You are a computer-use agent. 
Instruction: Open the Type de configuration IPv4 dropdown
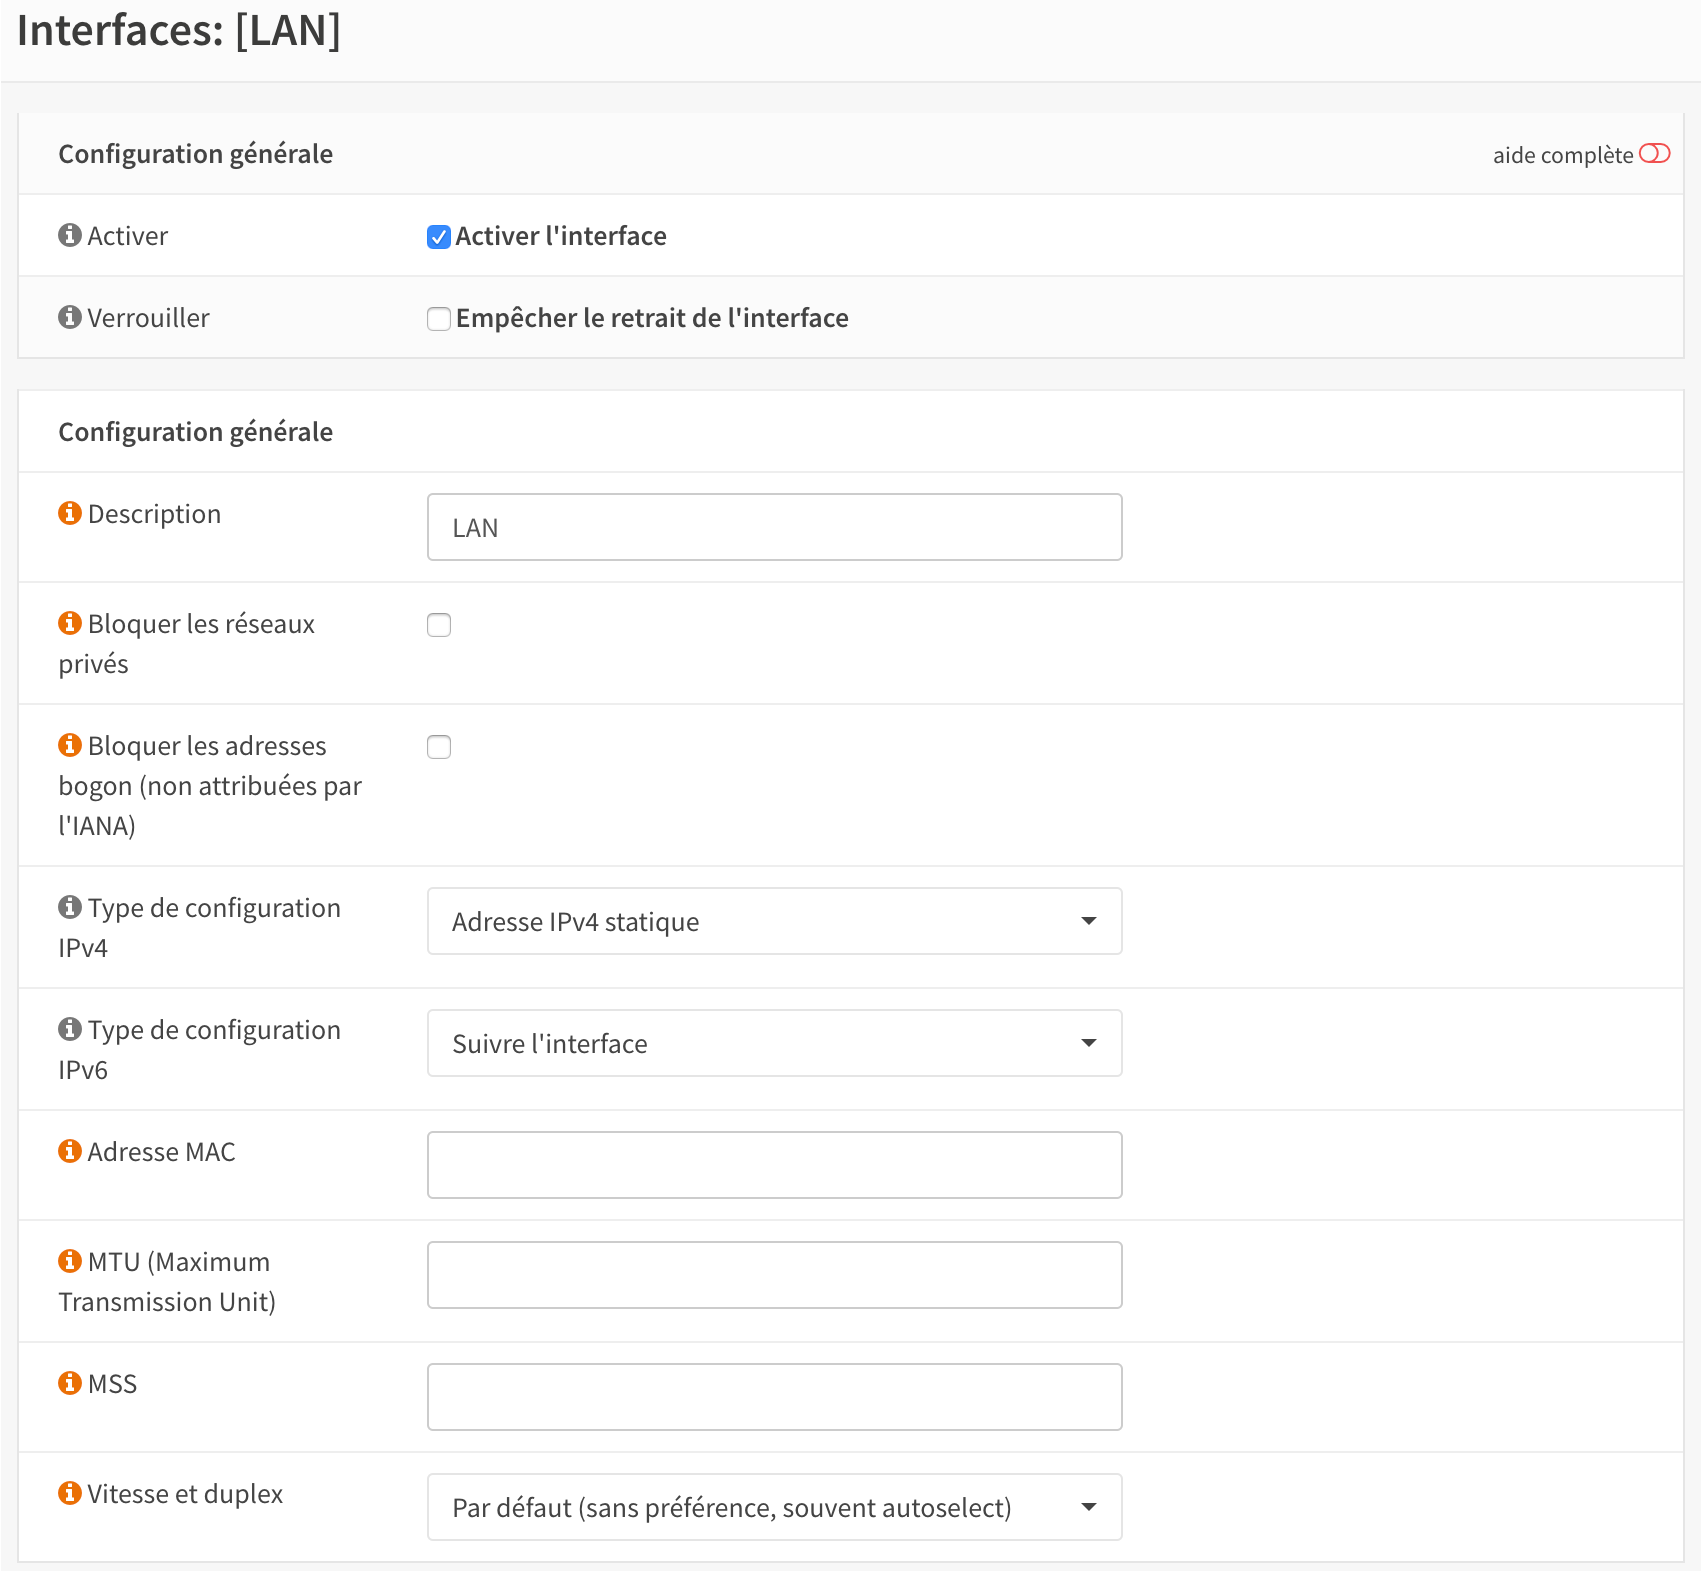coord(774,921)
